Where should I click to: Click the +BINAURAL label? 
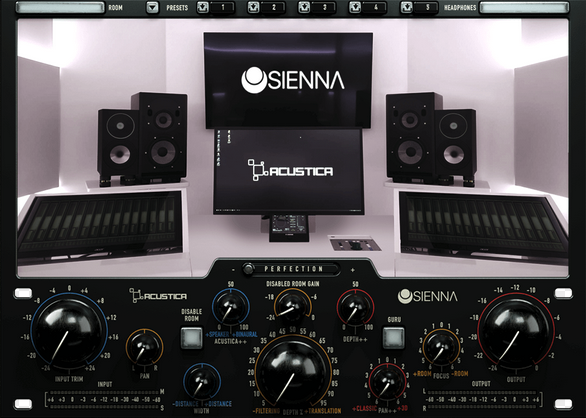[245, 334]
